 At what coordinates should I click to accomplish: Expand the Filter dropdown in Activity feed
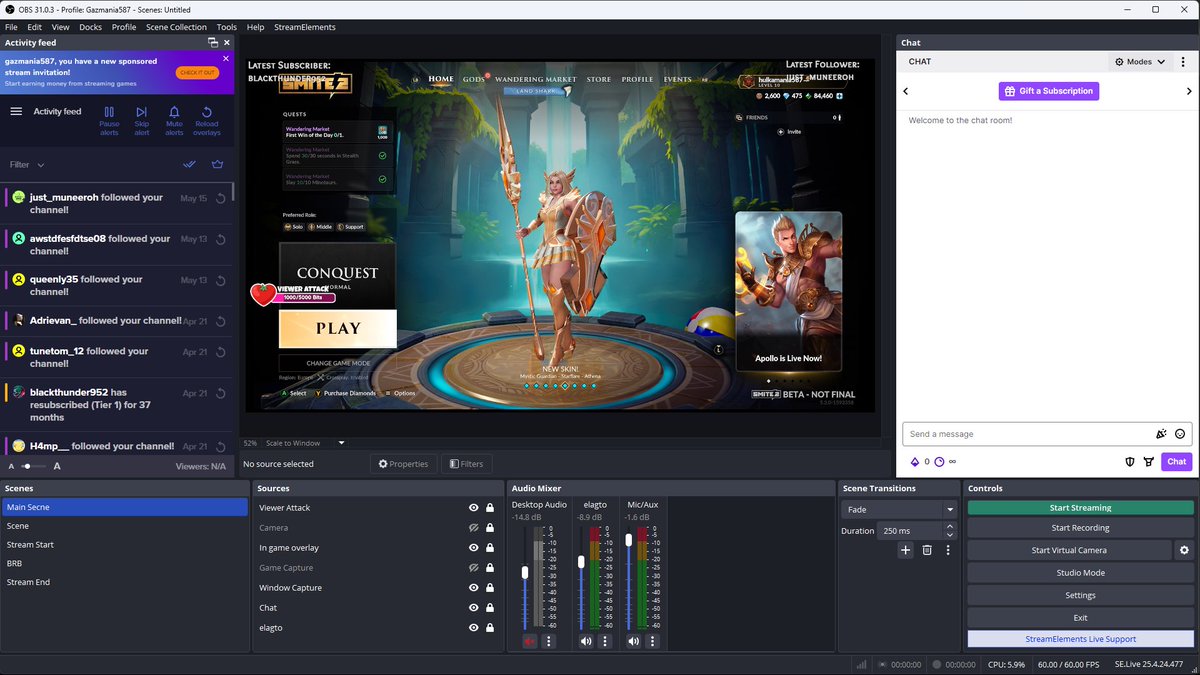[x=27, y=164]
